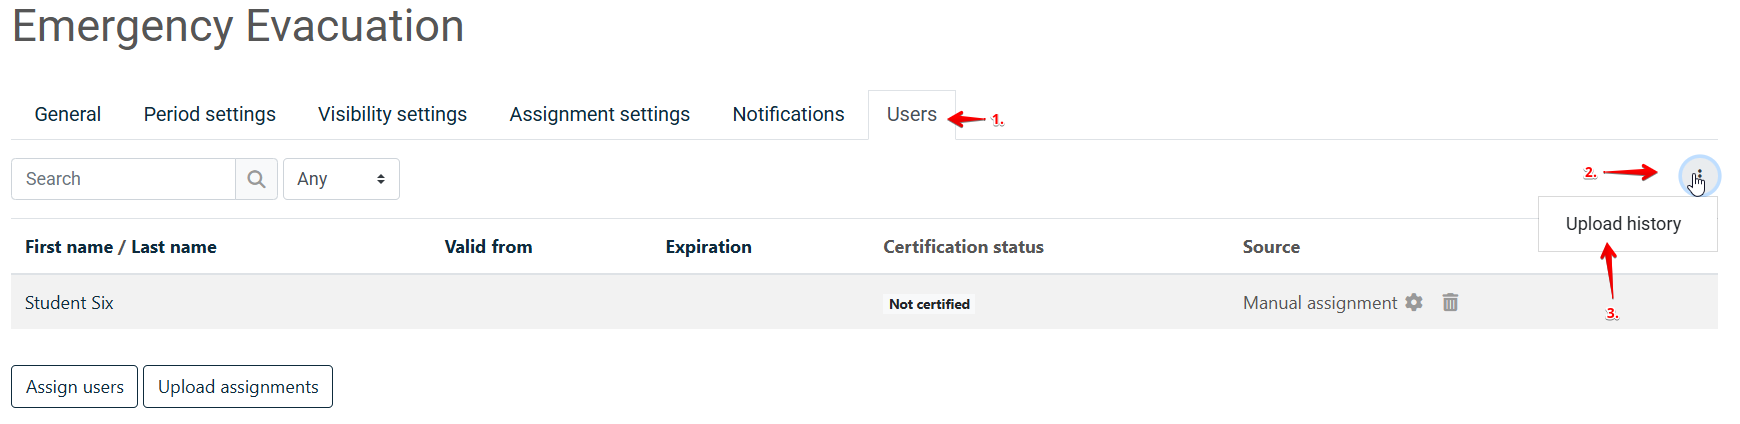Sort by Valid from column
The height and width of the screenshot is (424, 1740).
[x=488, y=247]
